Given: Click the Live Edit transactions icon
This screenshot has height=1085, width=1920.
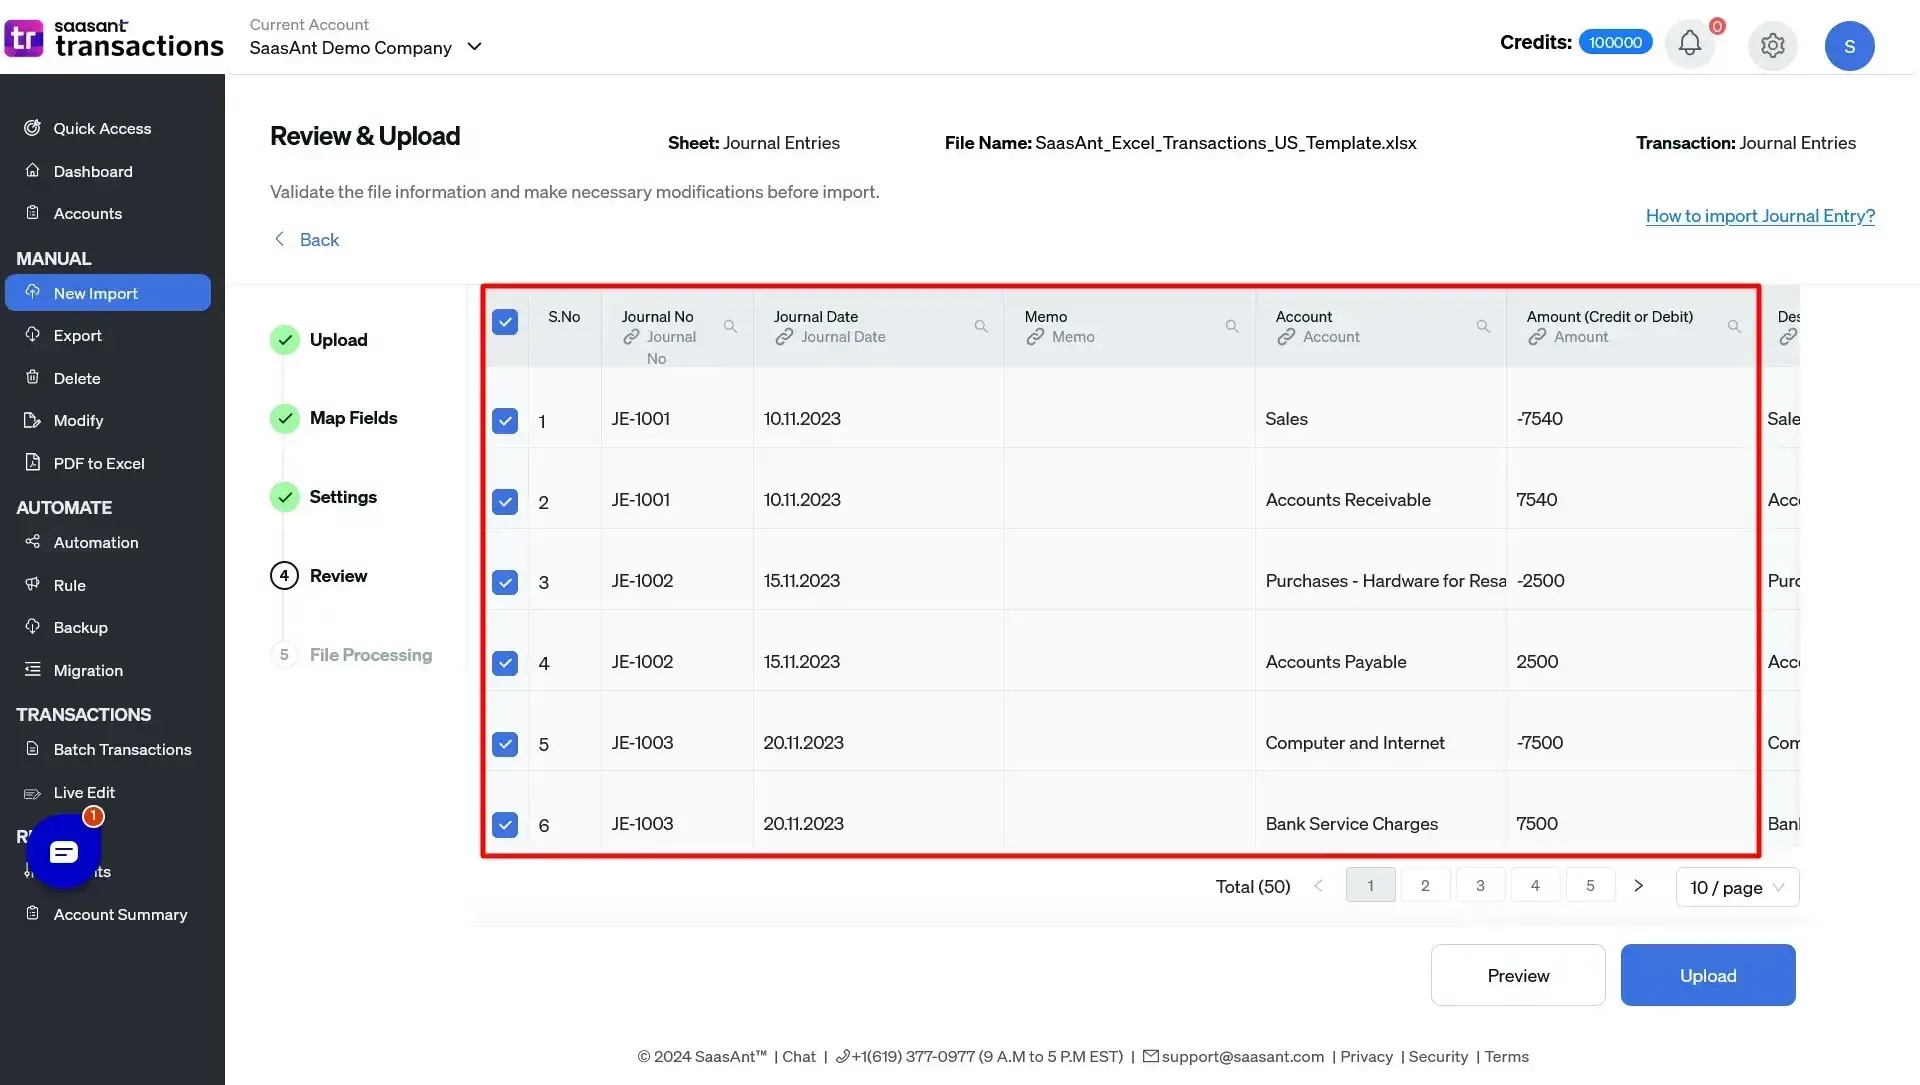Looking at the screenshot, I should pos(29,792).
